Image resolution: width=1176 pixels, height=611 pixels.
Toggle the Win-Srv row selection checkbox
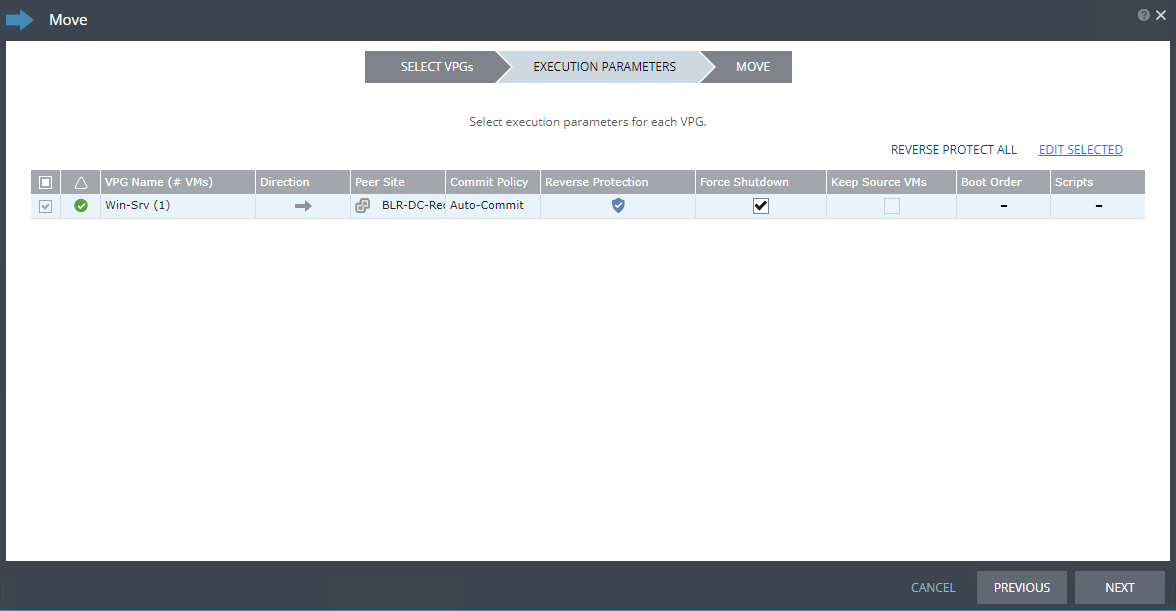[45, 206]
